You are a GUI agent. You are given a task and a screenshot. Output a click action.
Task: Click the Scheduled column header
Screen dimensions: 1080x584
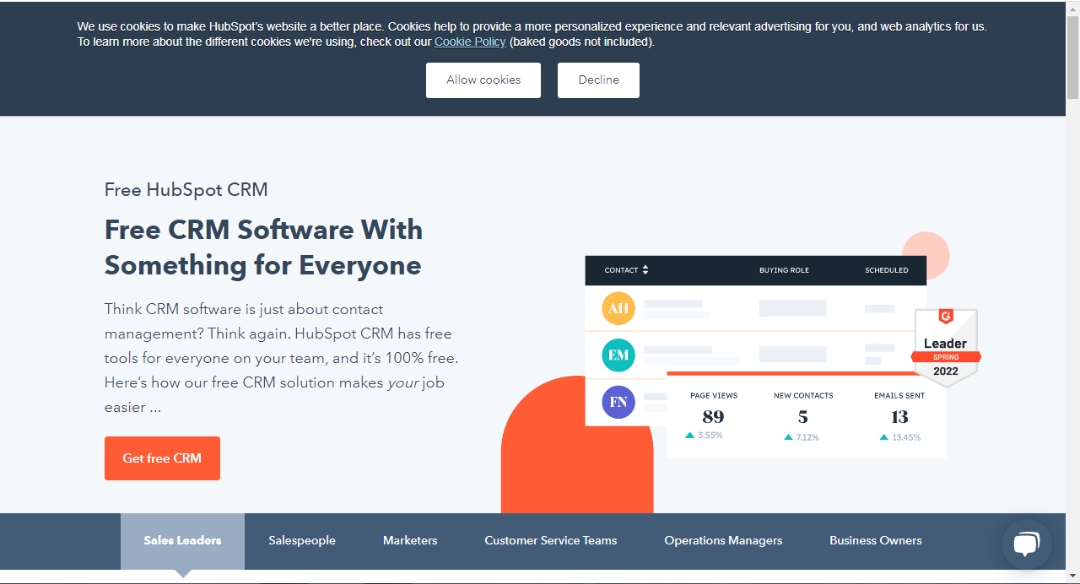tap(886, 270)
